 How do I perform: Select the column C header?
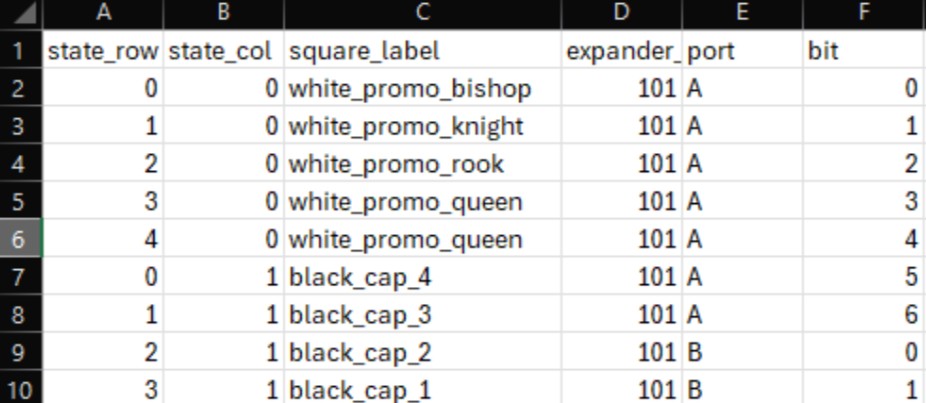422,13
